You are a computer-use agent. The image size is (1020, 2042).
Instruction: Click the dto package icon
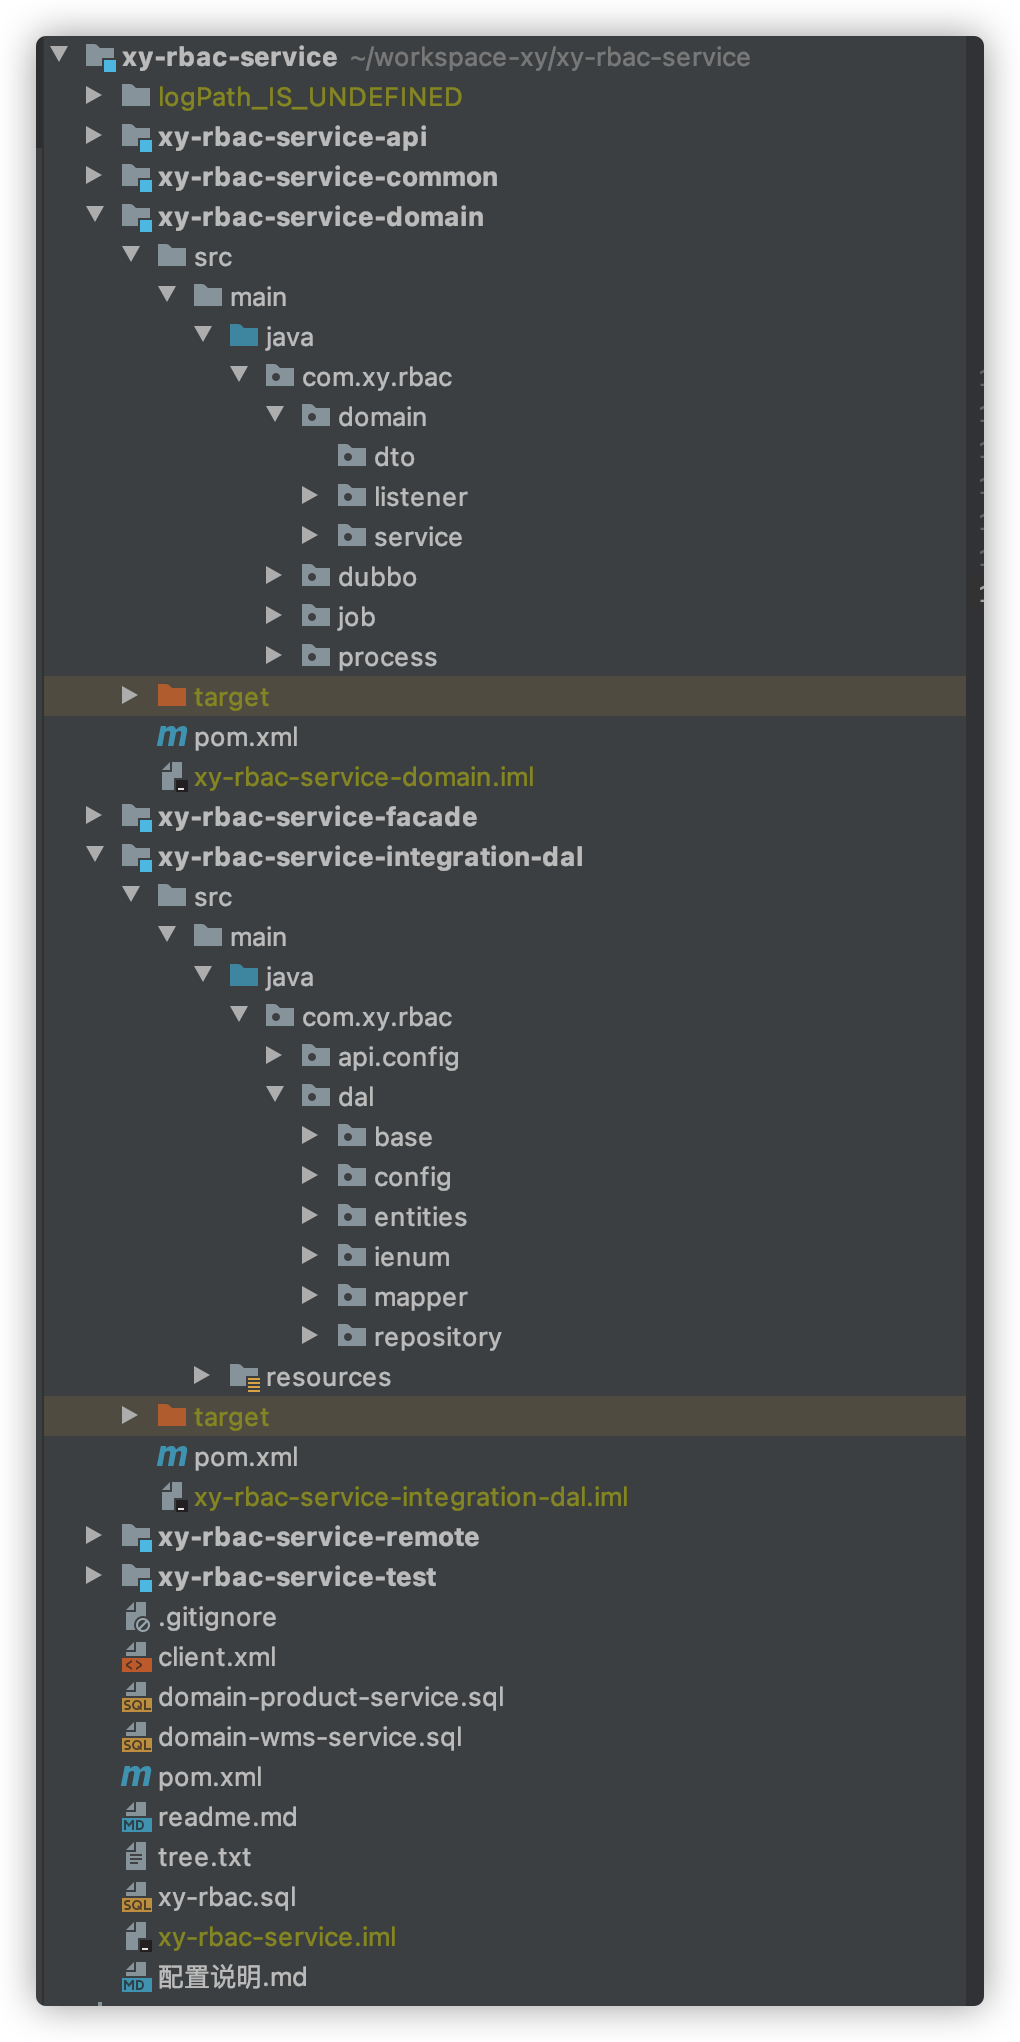point(352,456)
